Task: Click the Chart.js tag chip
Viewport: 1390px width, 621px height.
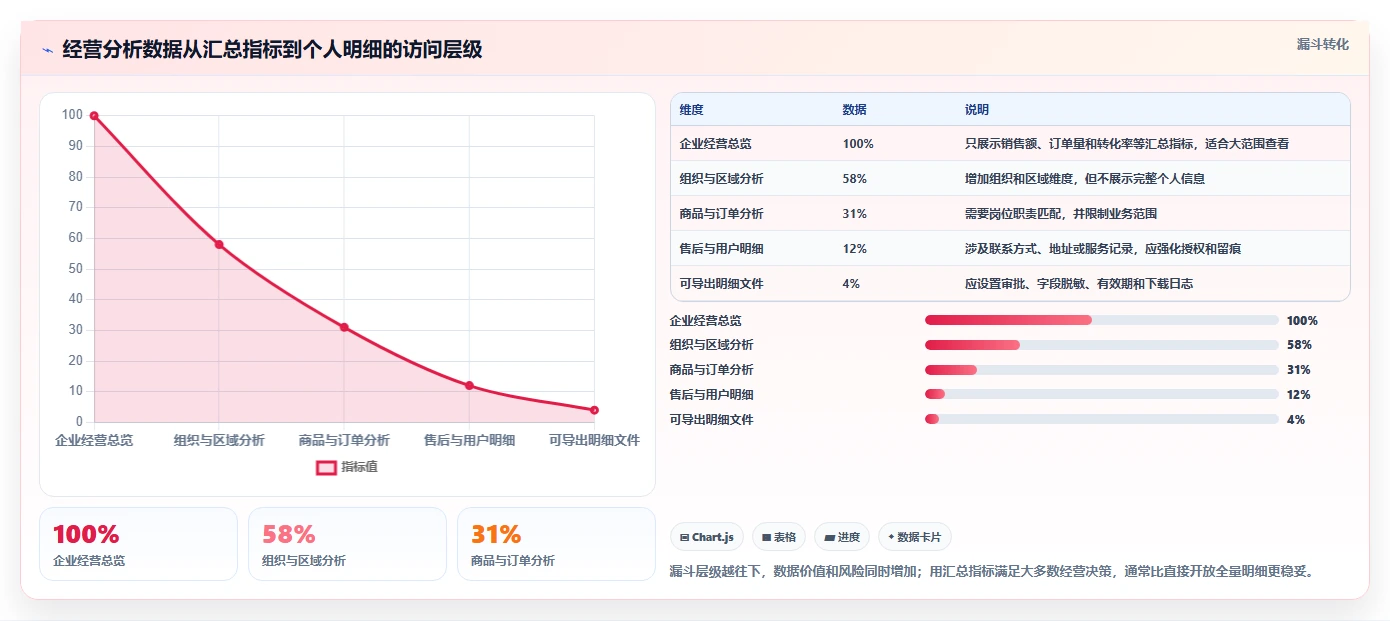Action: 706,537
